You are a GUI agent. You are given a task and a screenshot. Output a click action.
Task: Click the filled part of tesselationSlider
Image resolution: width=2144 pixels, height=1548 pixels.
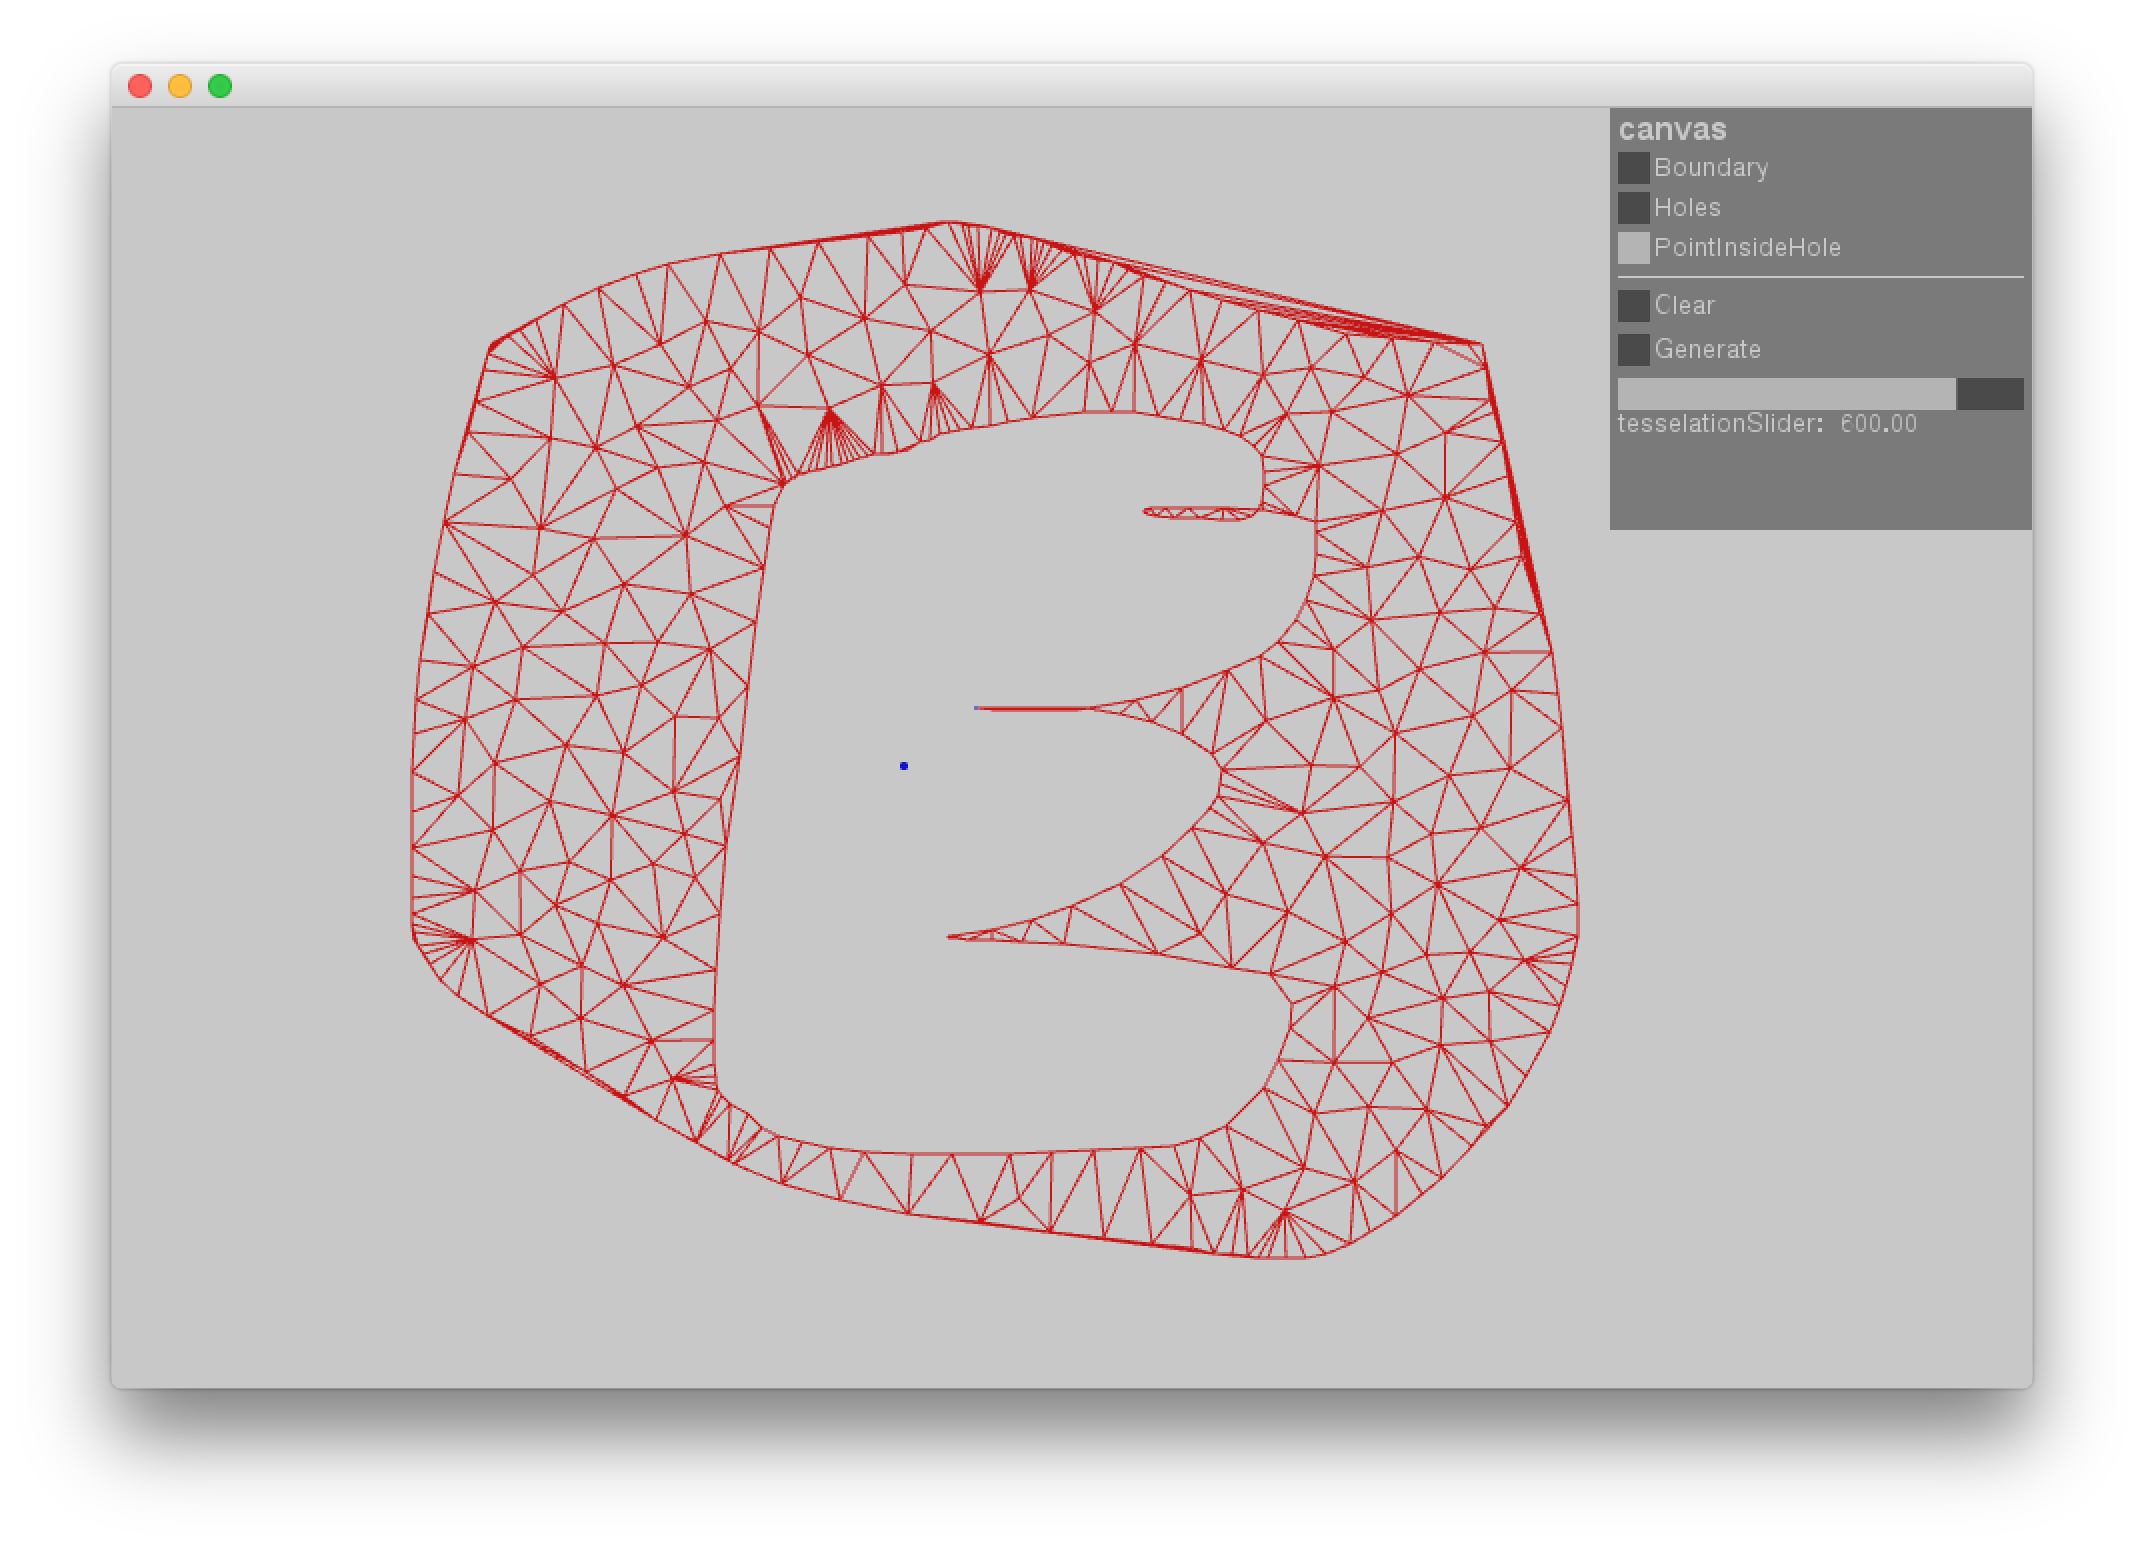pos(1785,394)
